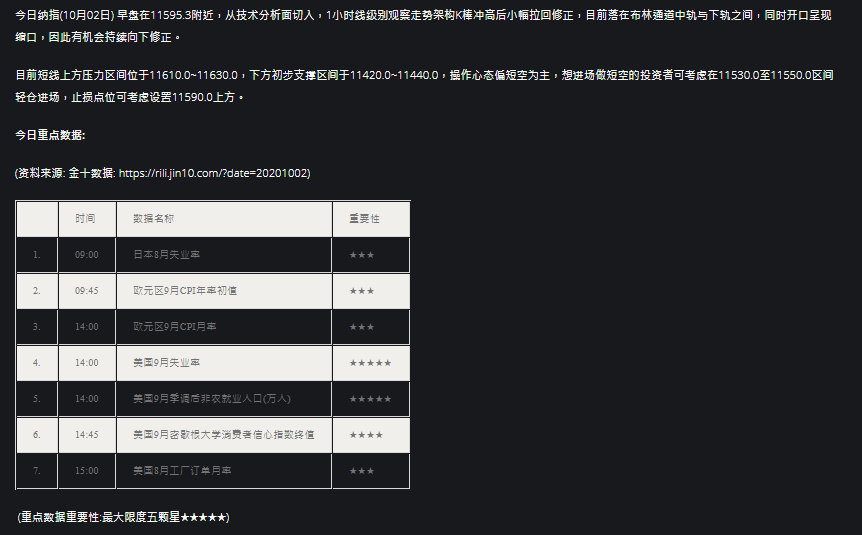This screenshot has height=535, width=862.
Task: Click row number 2. cell
Action: coord(37,291)
